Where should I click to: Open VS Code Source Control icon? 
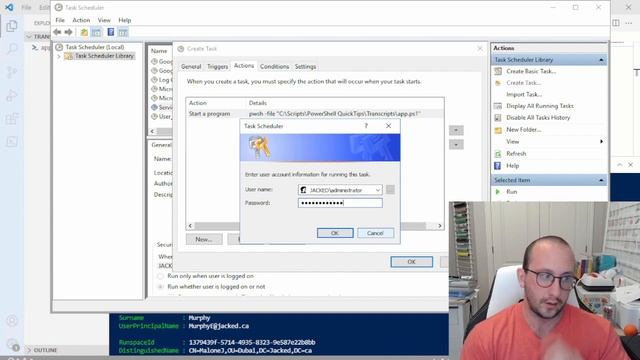12,72
